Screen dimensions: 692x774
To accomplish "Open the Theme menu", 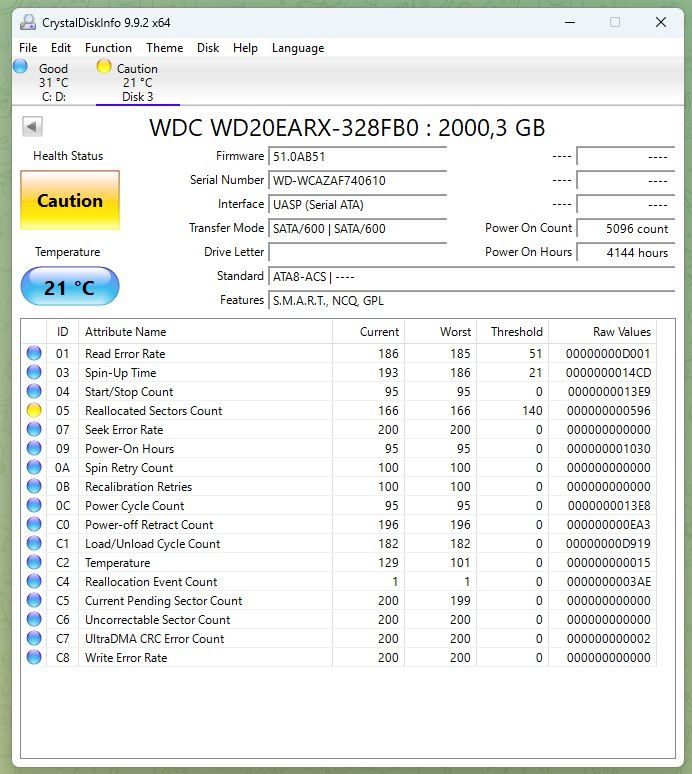I will (x=164, y=48).
